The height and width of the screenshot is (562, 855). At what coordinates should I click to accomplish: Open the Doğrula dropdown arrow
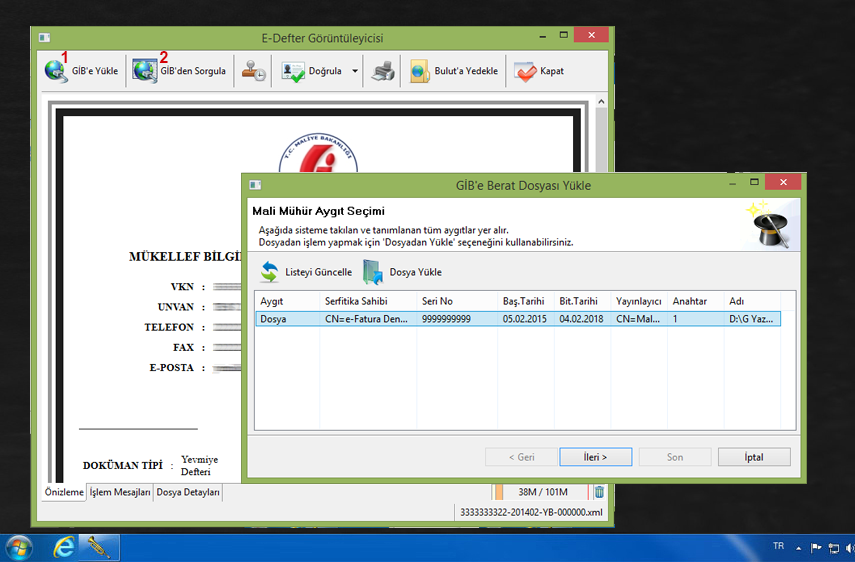[355, 72]
